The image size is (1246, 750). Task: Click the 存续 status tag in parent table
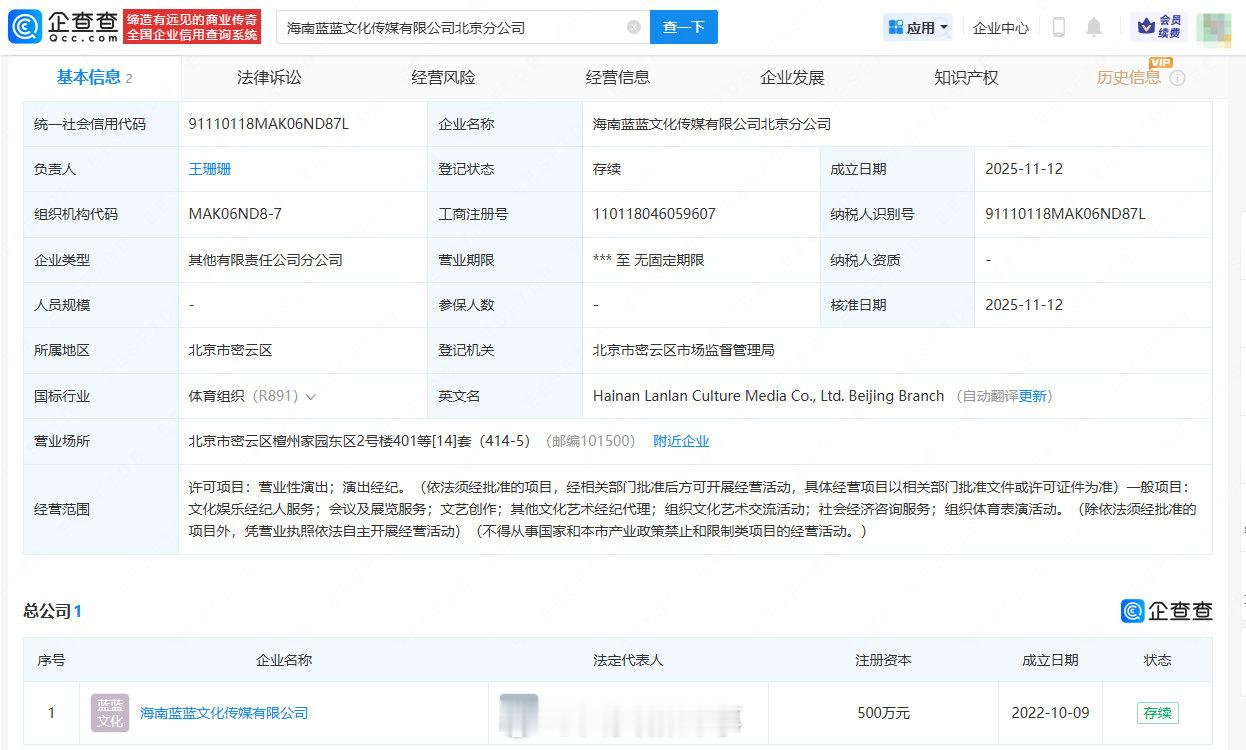click(1158, 713)
